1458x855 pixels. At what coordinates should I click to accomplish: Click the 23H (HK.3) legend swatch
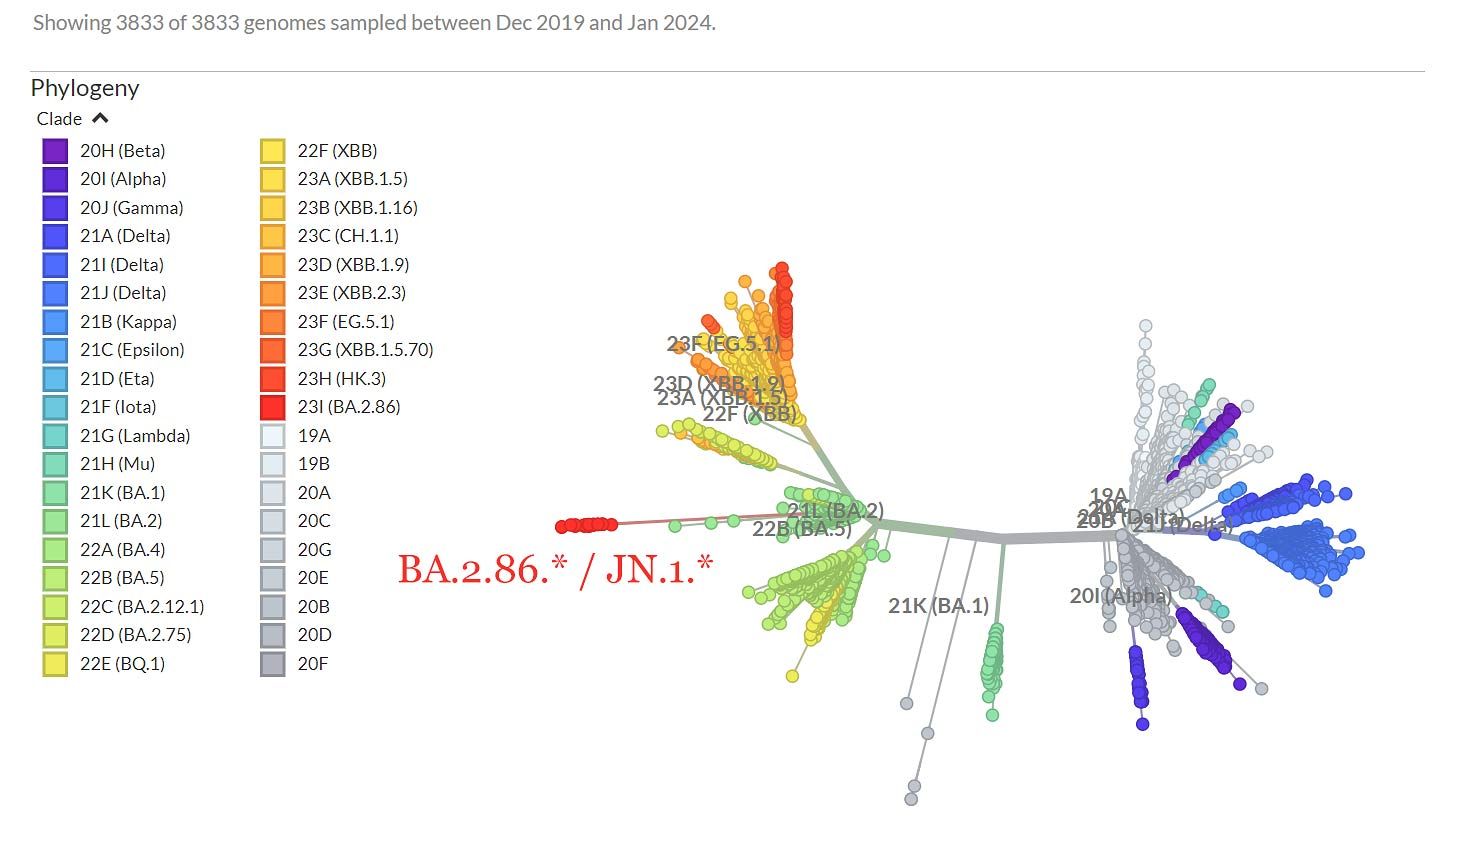tap(273, 379)
